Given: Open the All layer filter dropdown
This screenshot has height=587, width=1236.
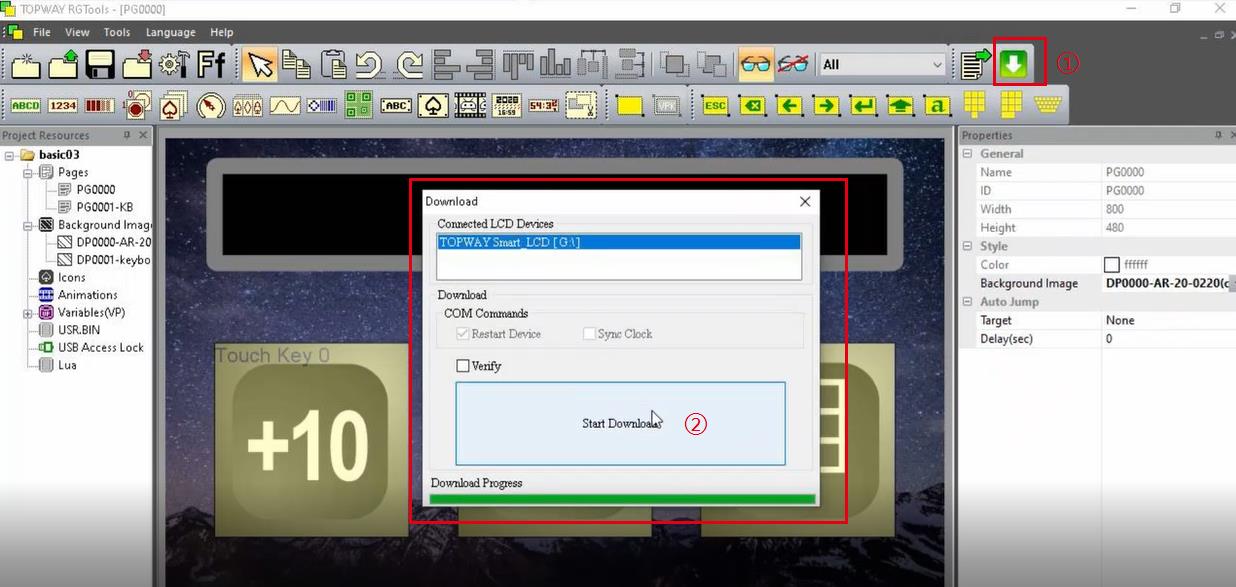Looking at the screenshot, I should coord(882,65).
